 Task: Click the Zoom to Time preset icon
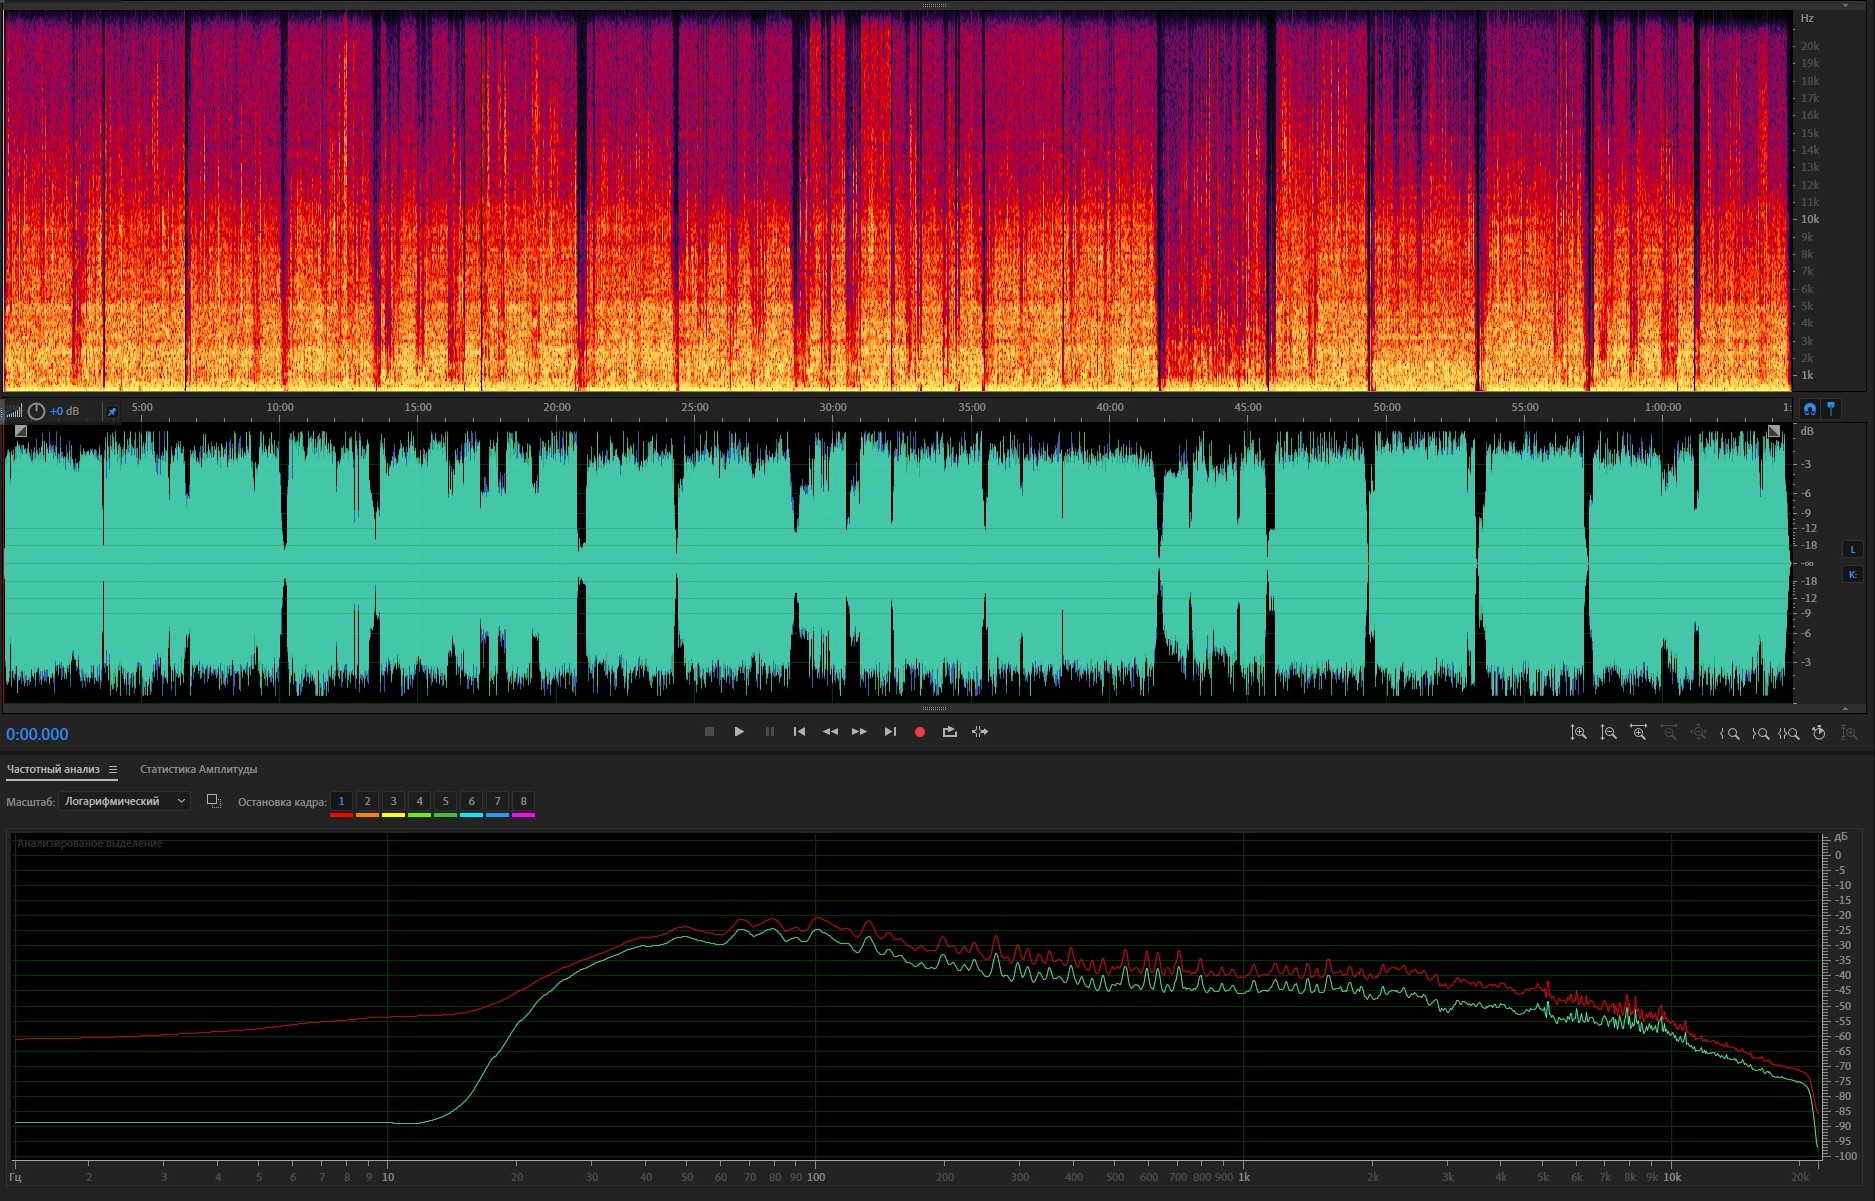(1819, 733)
